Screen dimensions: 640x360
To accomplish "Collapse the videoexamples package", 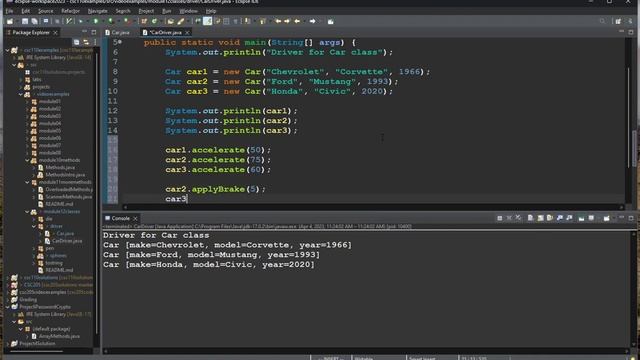I will (21, 94).
